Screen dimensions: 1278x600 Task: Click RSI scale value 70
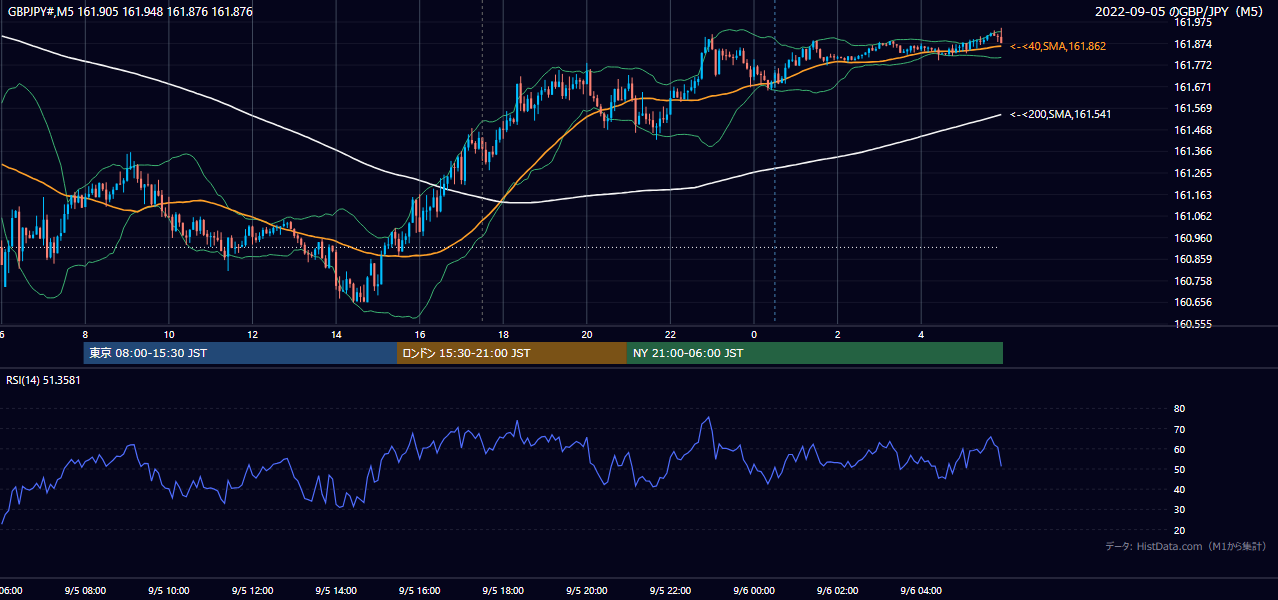[x=1179, y=429]
